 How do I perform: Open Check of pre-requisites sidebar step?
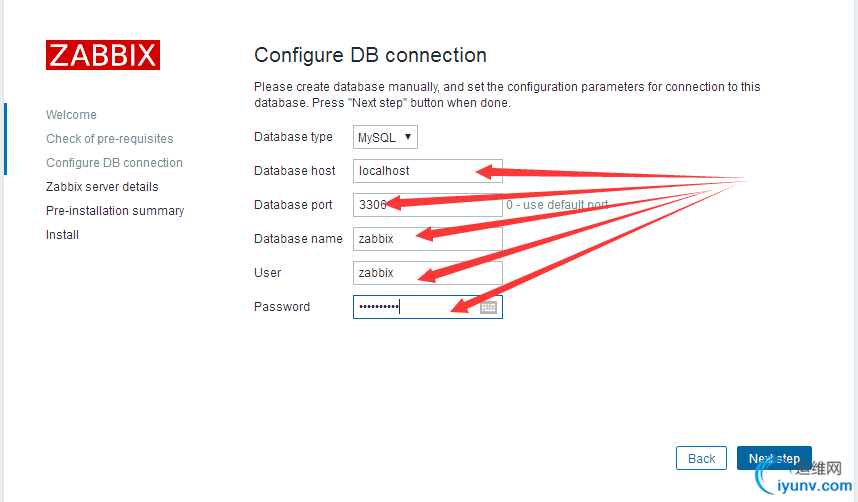pyautogui.click(x=109, y=139)
